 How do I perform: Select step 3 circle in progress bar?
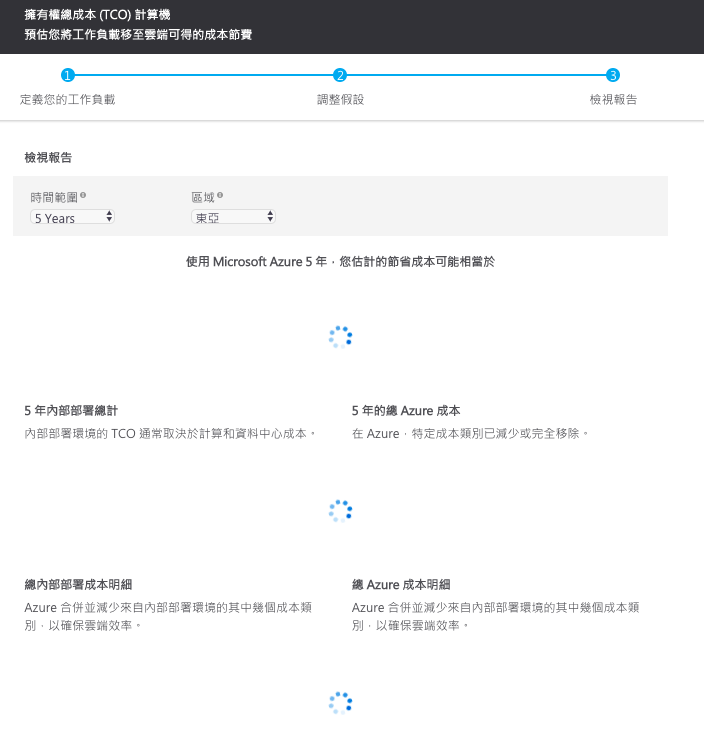(x=613, y=75)
